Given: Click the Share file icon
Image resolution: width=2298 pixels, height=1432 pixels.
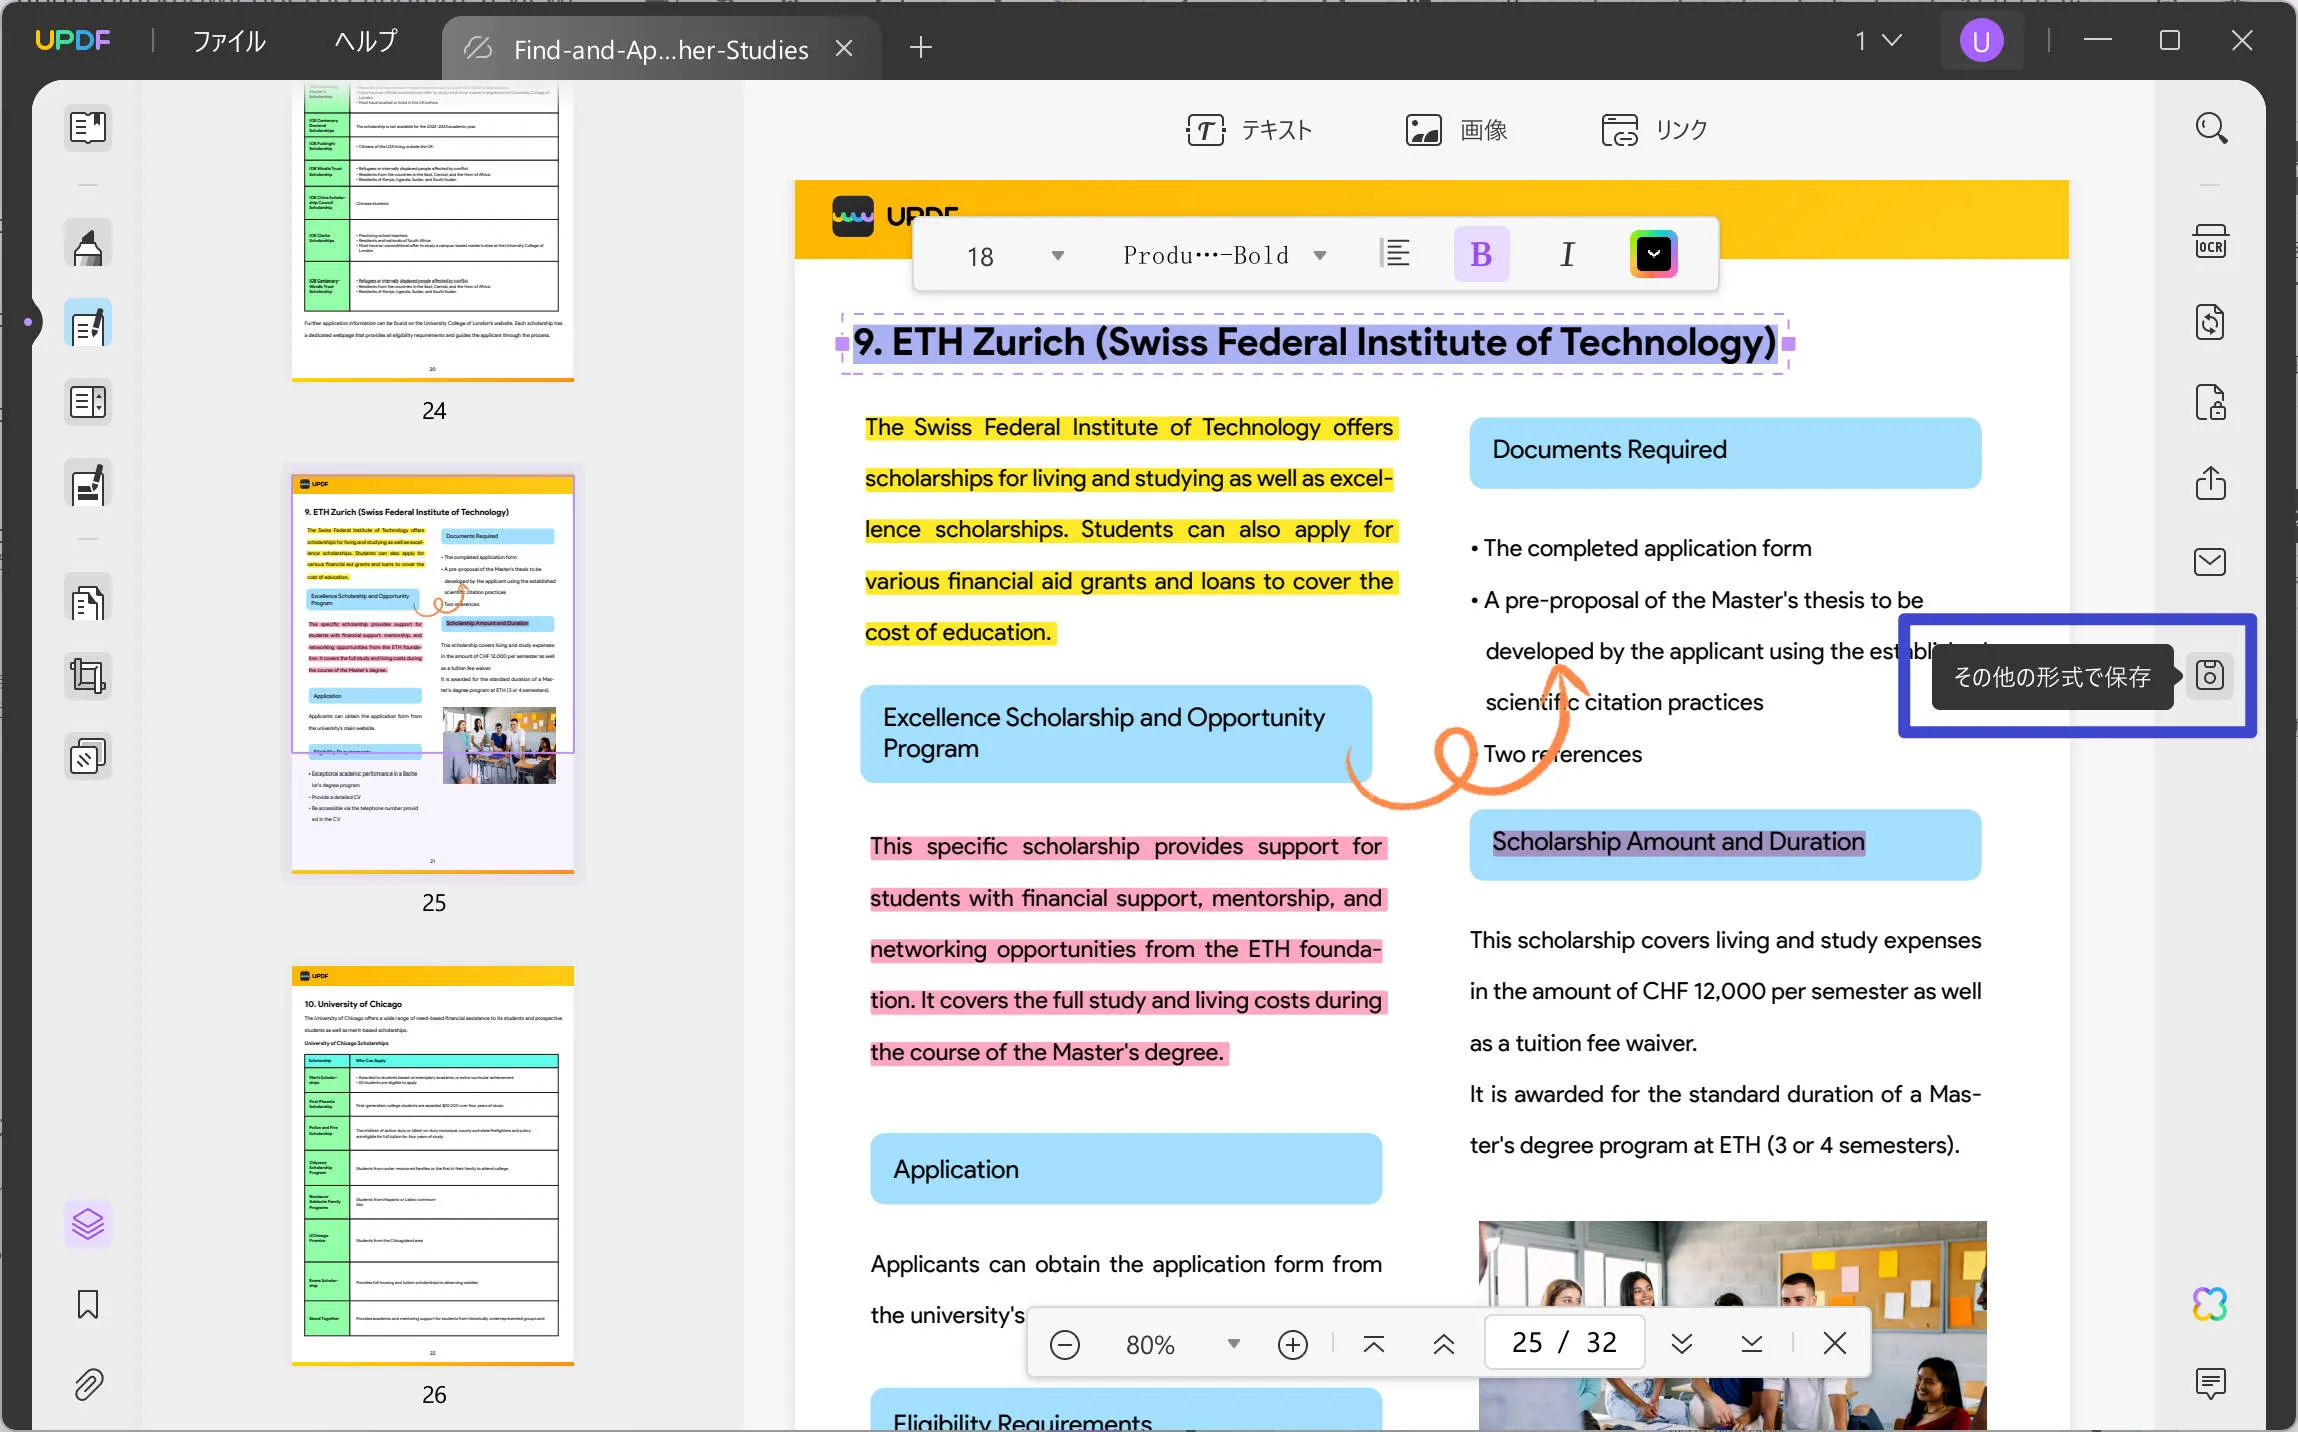Looking at the screenshot, I should click(2210, 483).
